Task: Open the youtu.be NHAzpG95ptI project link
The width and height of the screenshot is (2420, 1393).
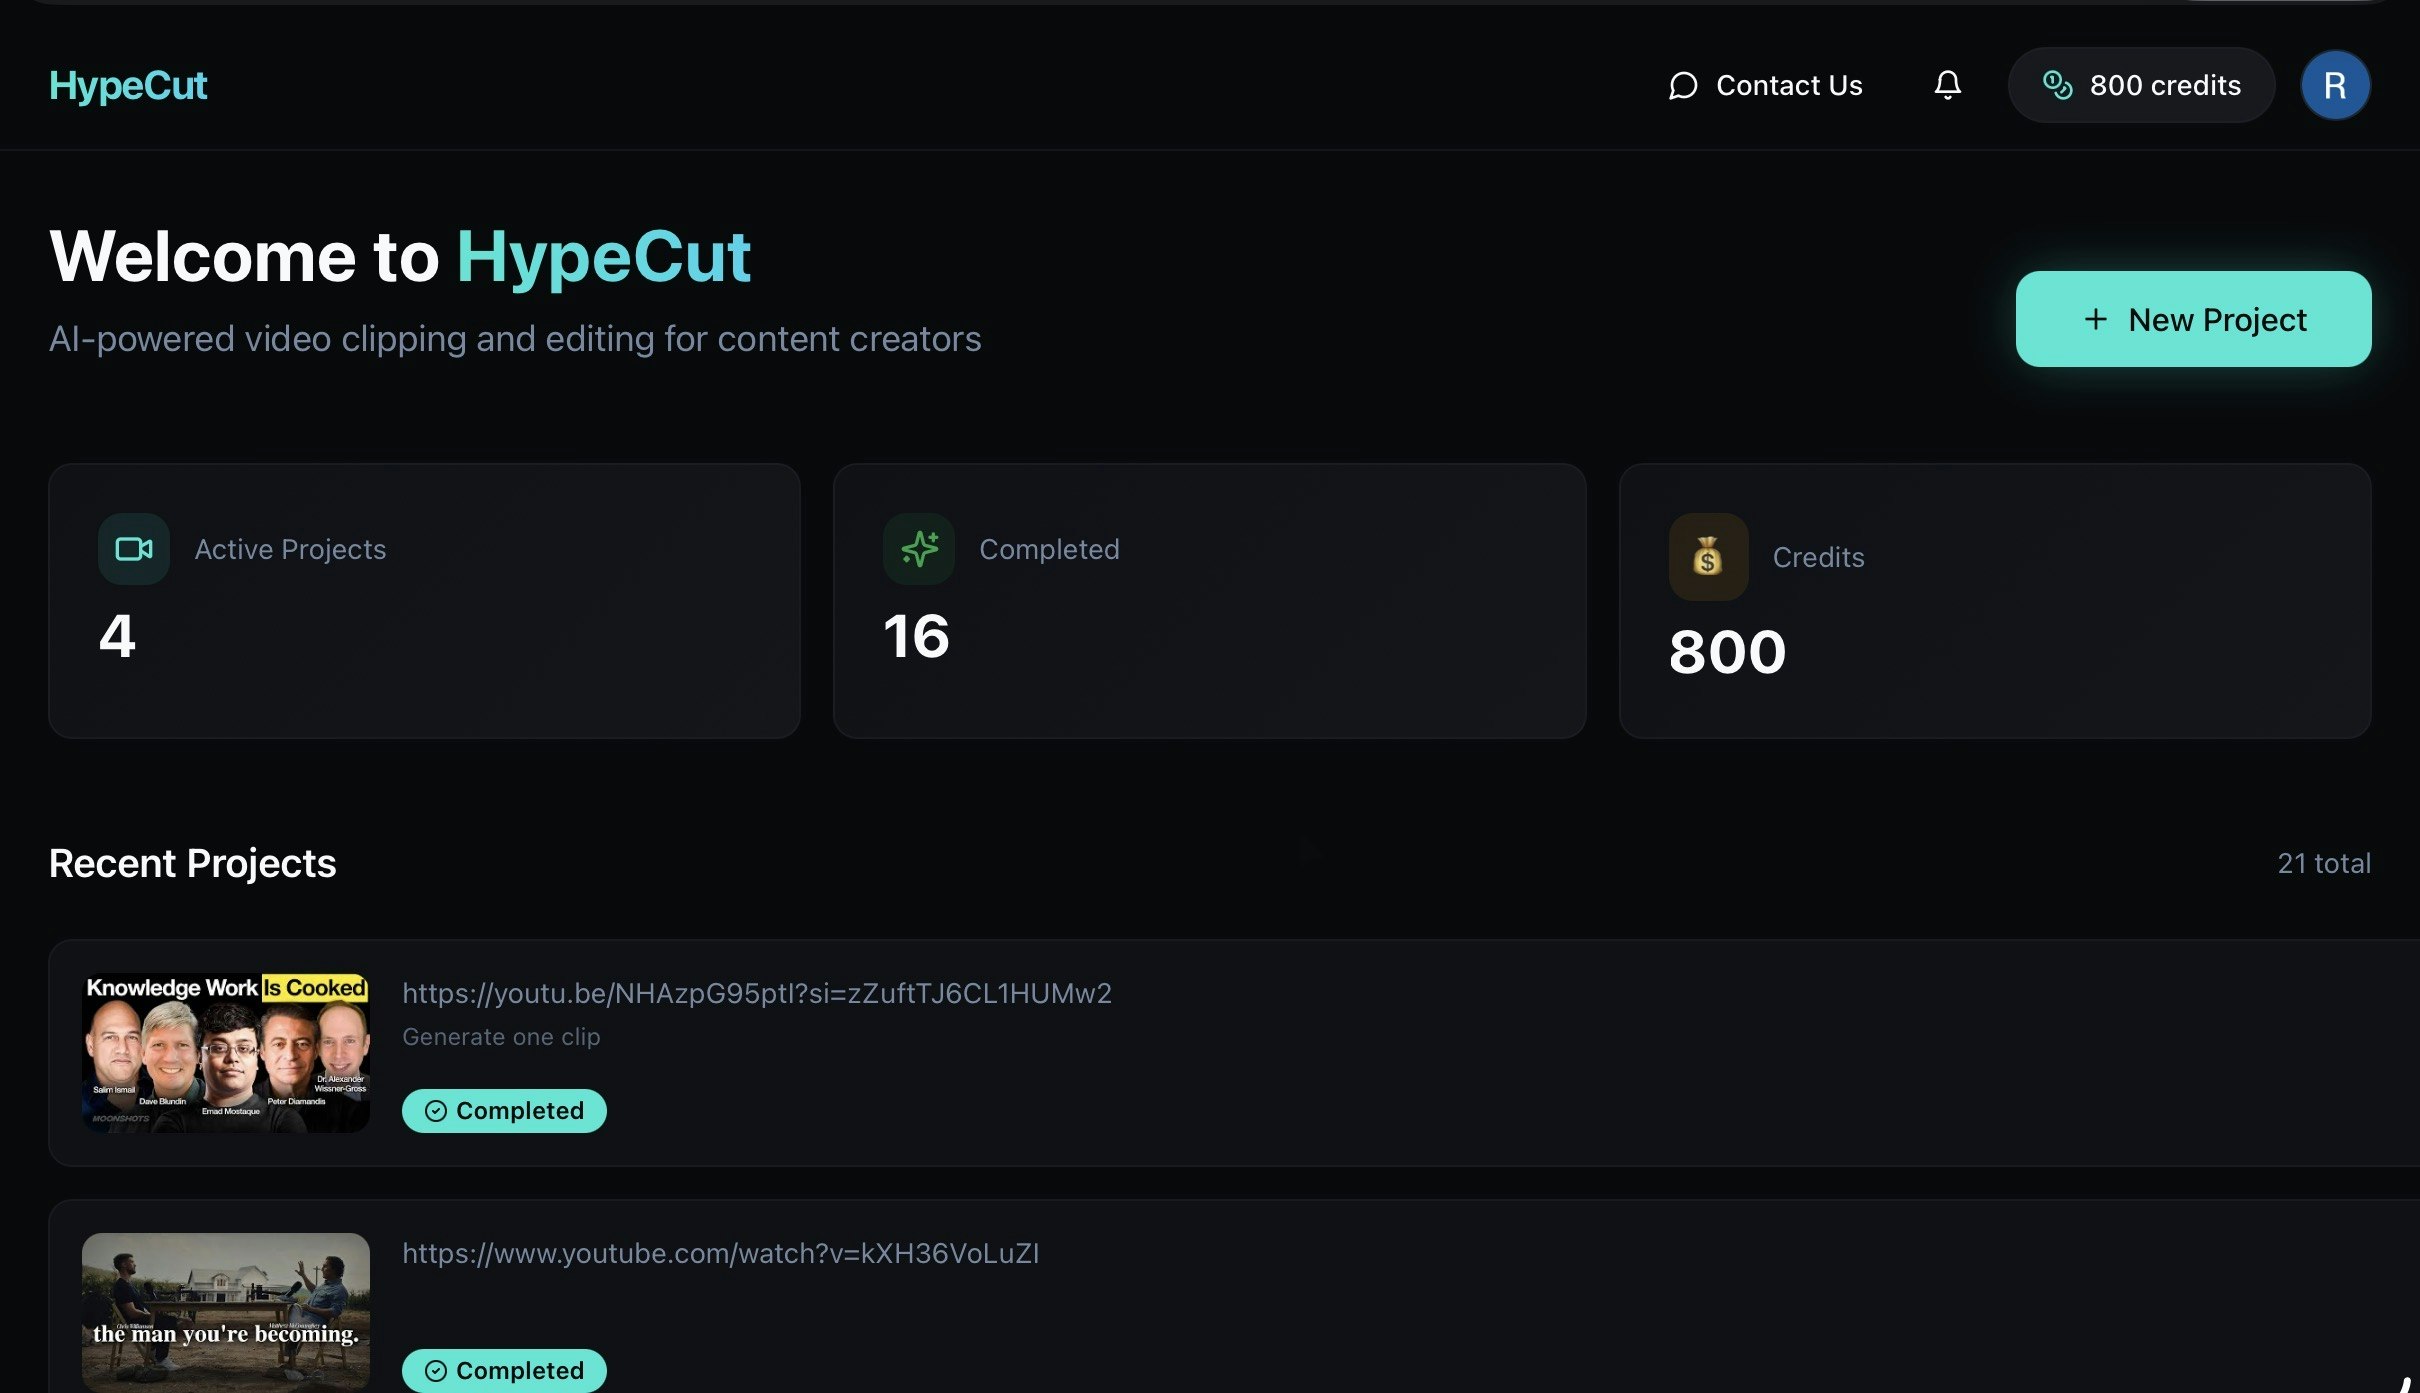Action: pos(756,993)
